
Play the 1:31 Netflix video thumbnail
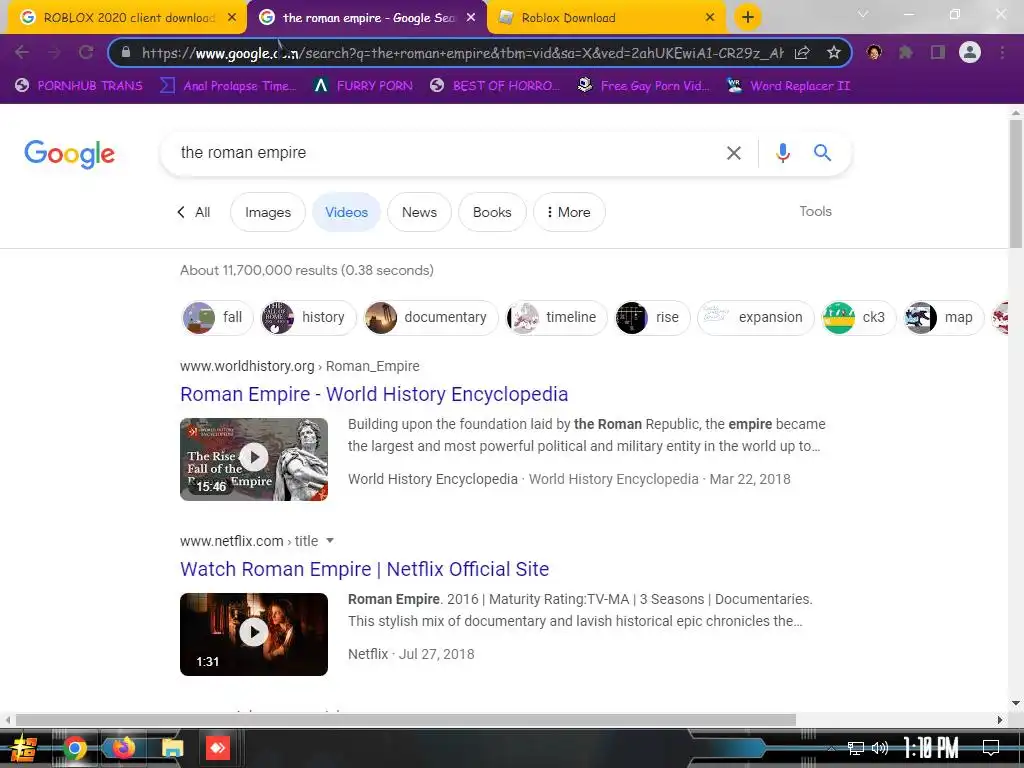(254, 634)
